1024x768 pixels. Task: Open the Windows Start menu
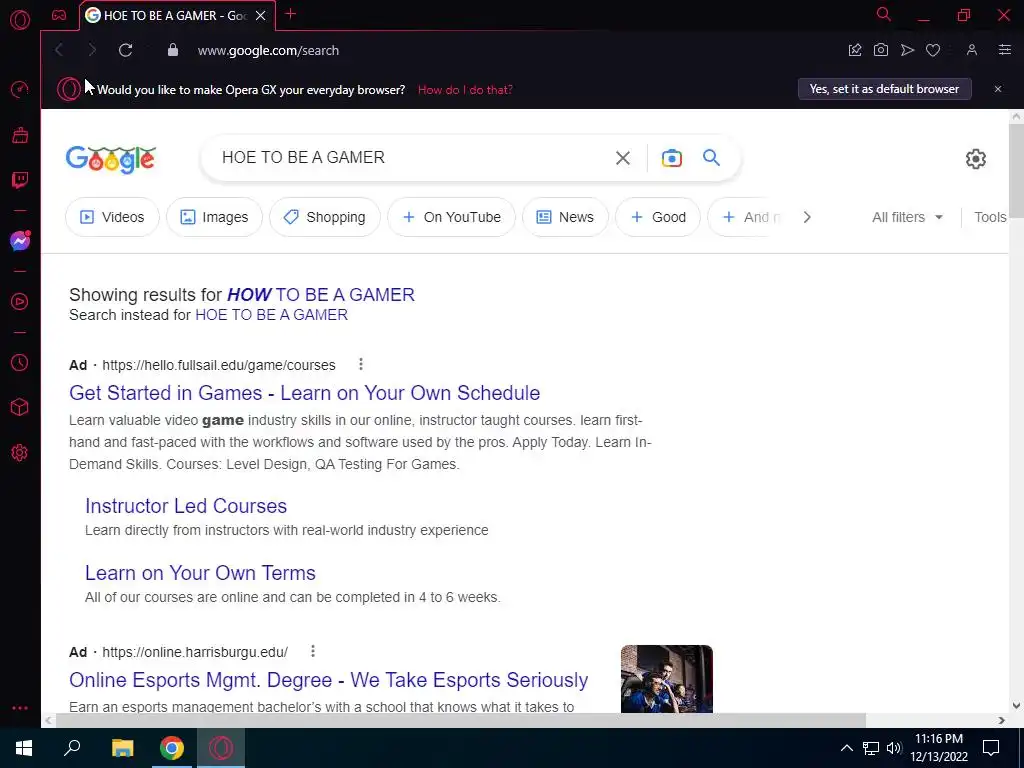24,748
